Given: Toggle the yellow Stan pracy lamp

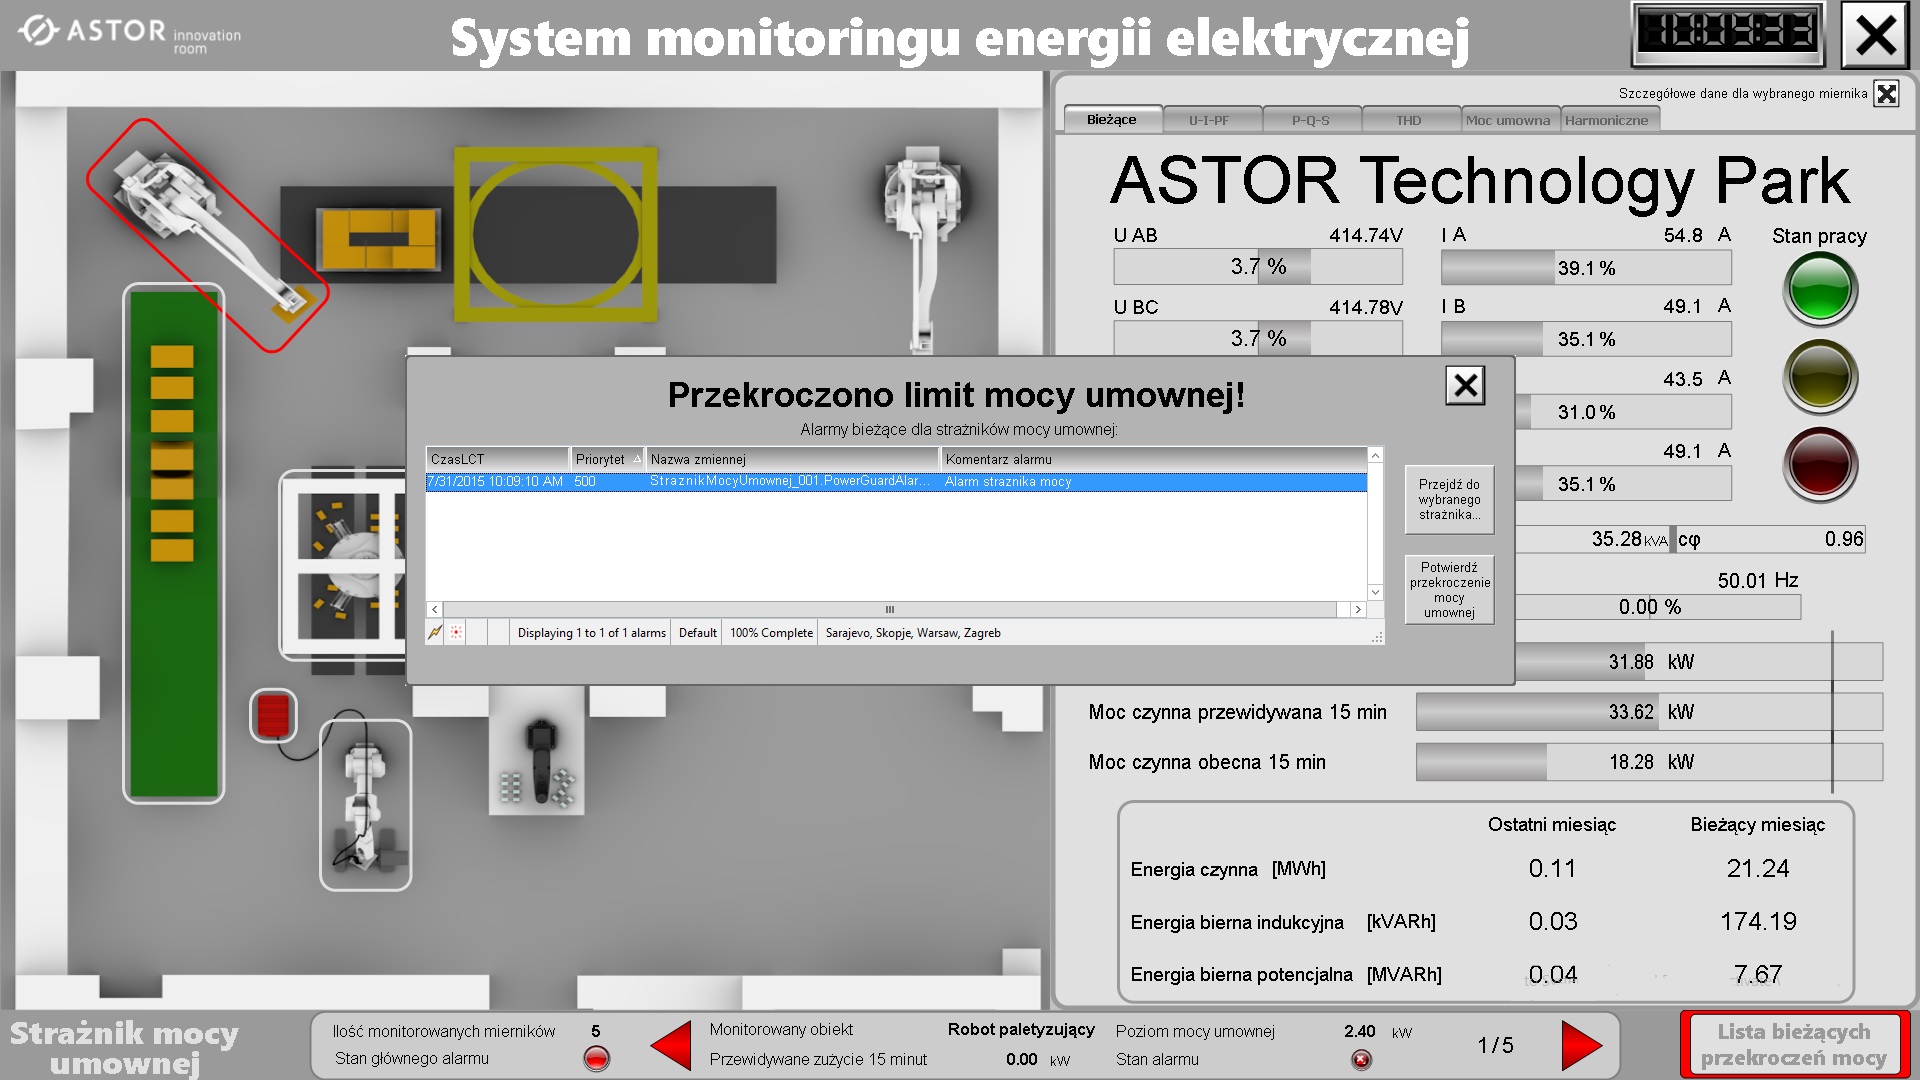Looking at the screenshot, I should [1821, 375].
